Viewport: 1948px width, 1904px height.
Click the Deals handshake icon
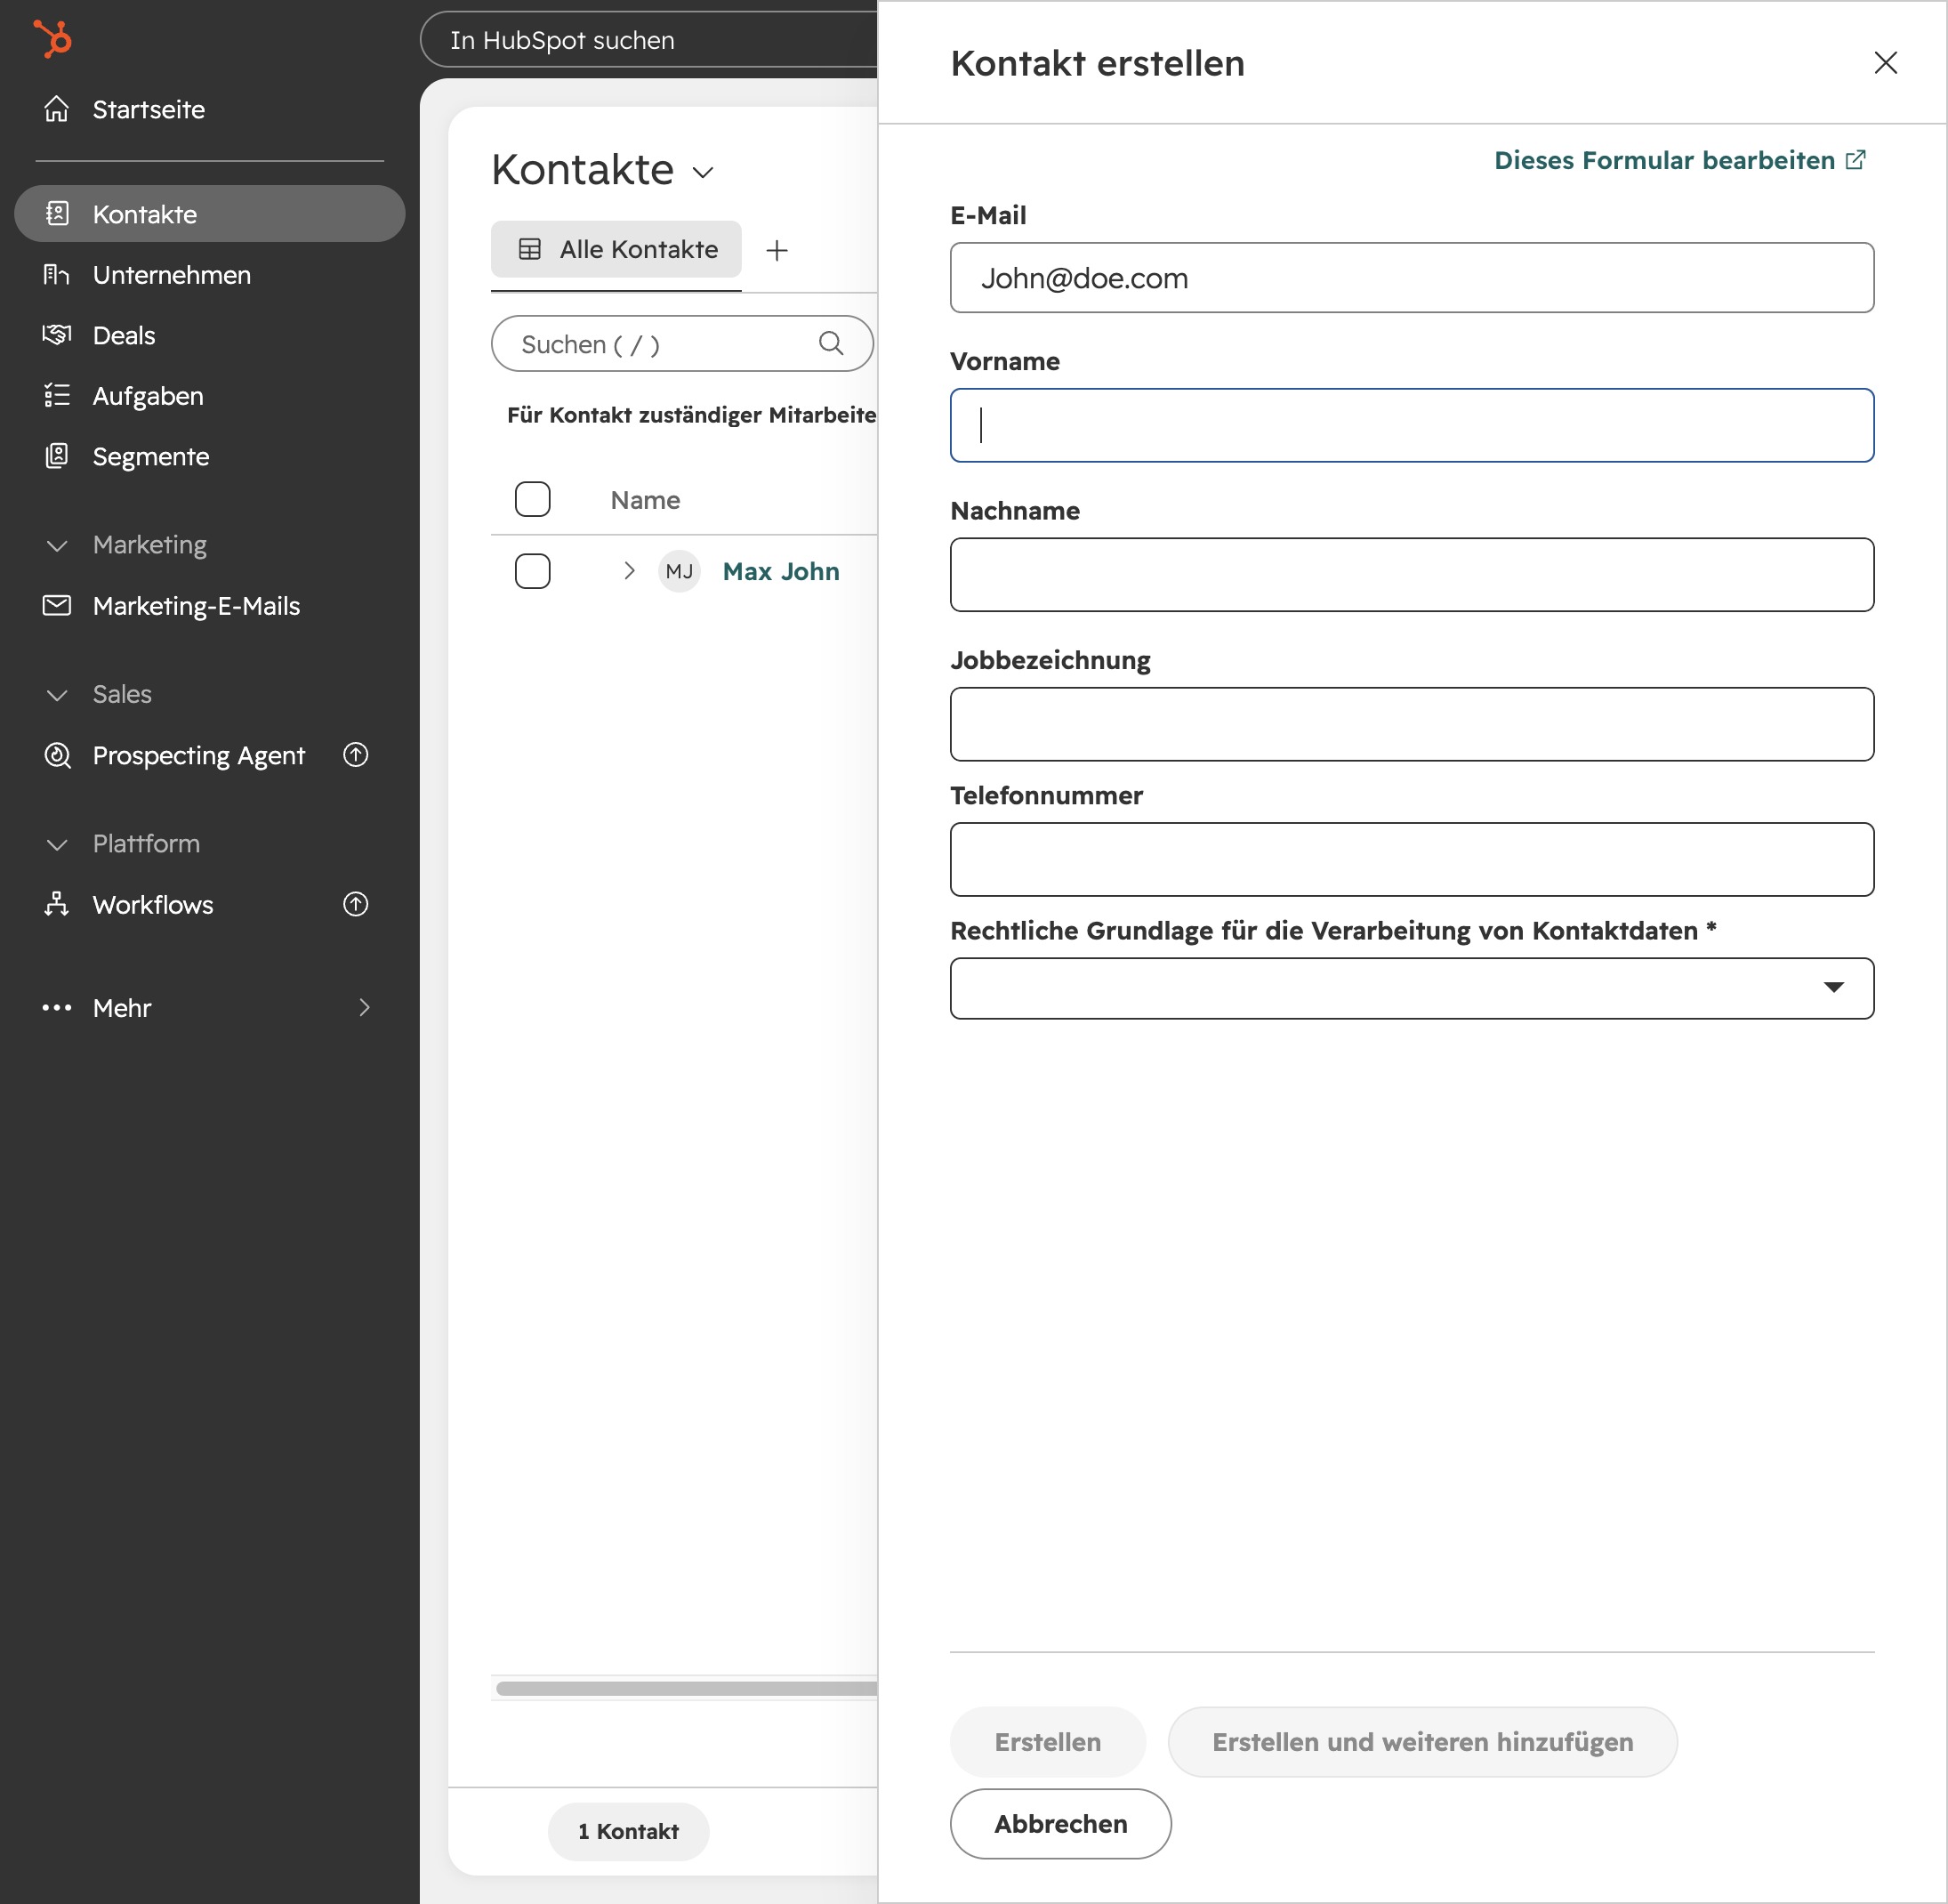pyautogui.click(x=57, y=335)
